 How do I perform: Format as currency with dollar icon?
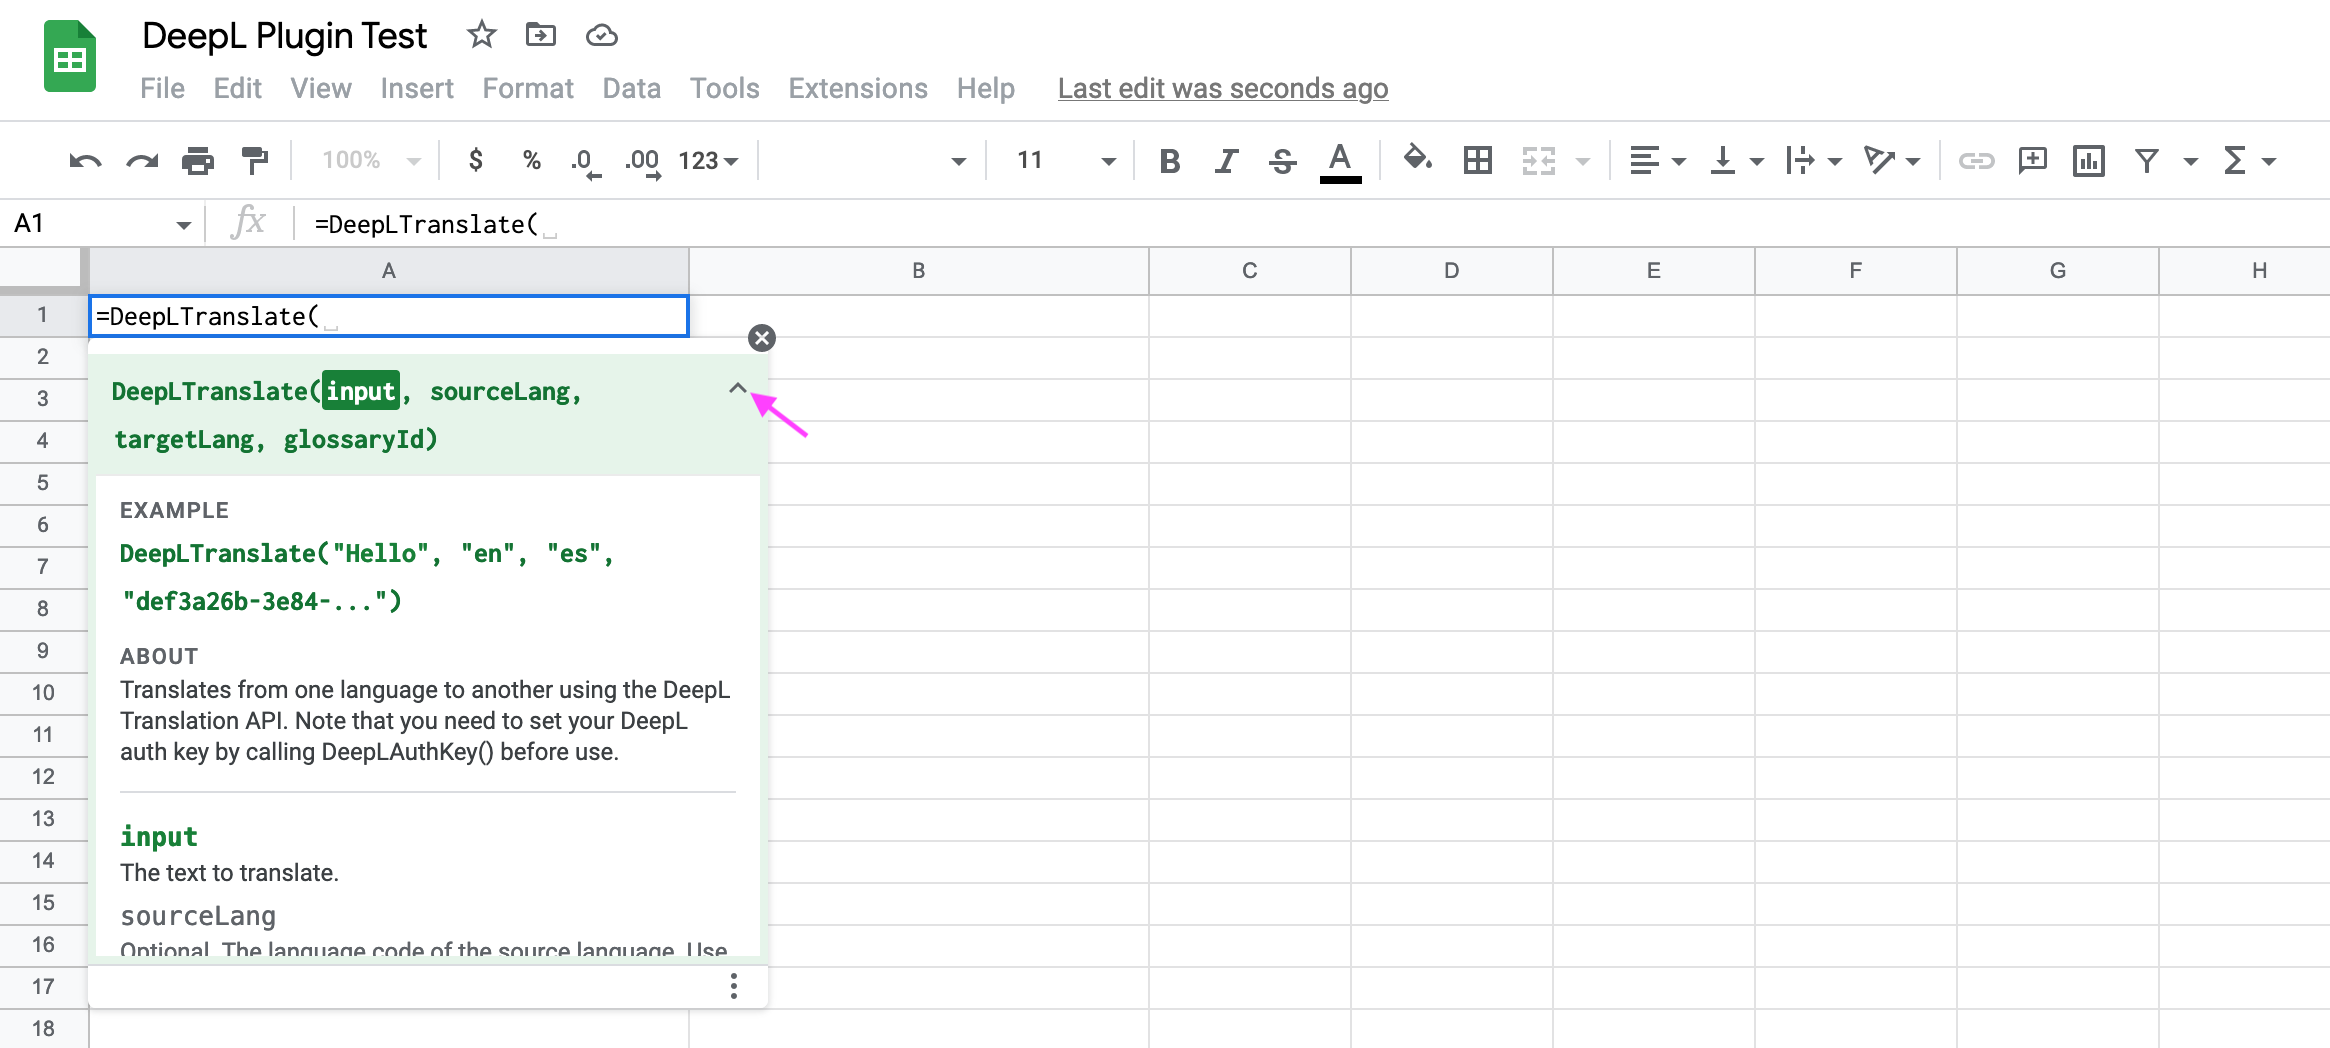coord(476,160)
